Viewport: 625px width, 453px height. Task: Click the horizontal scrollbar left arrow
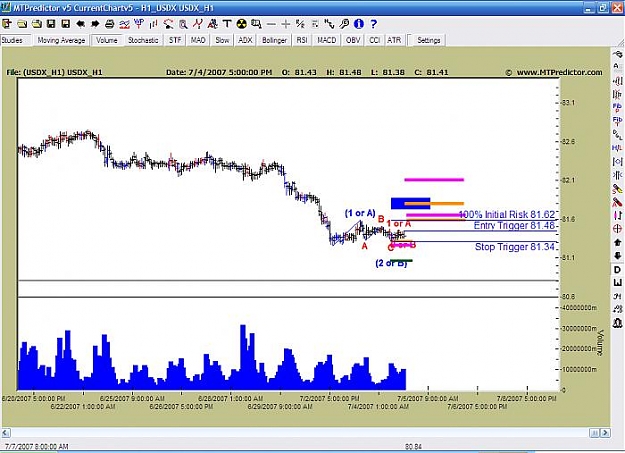pyautogui.click(x=6, y=433)
